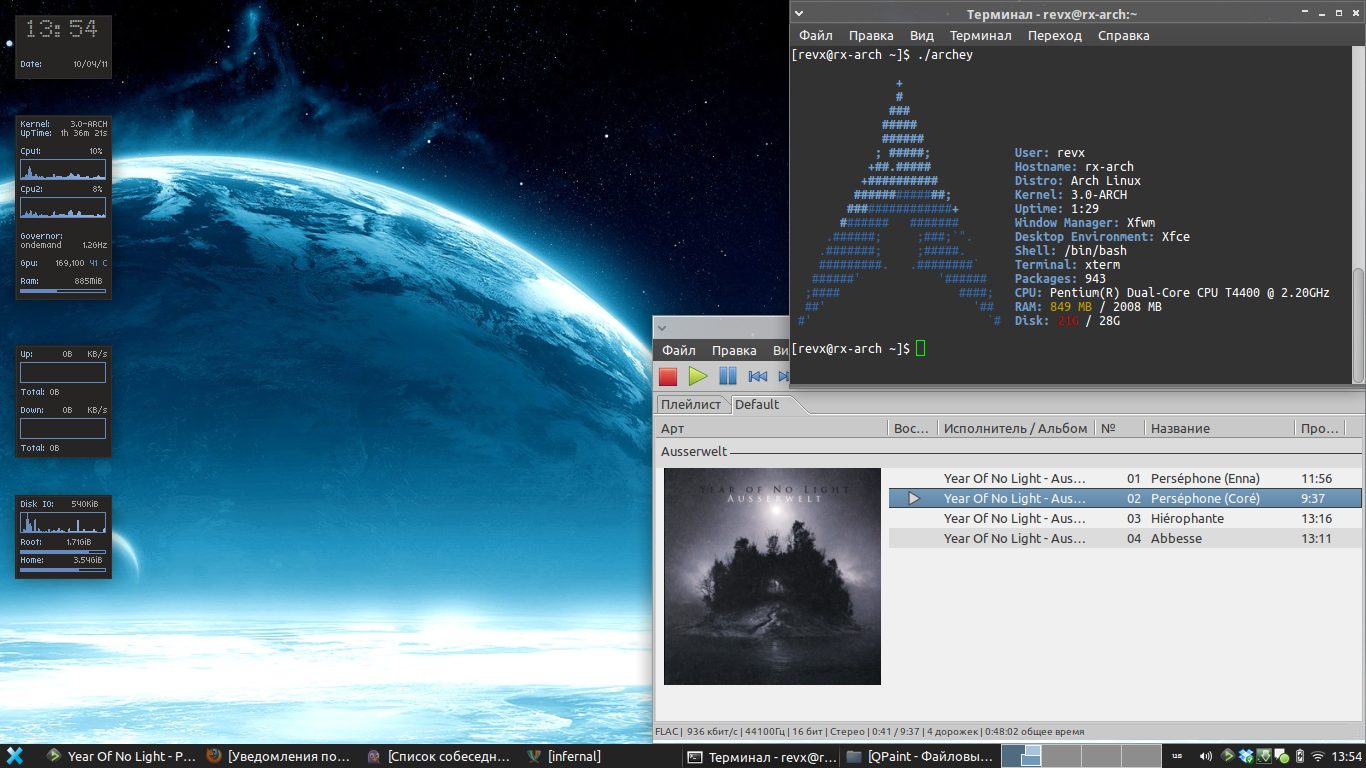Click the 13:11 duration of Abbesse
Screen dimensions: 1366x768
click(x=1316, y=538)
